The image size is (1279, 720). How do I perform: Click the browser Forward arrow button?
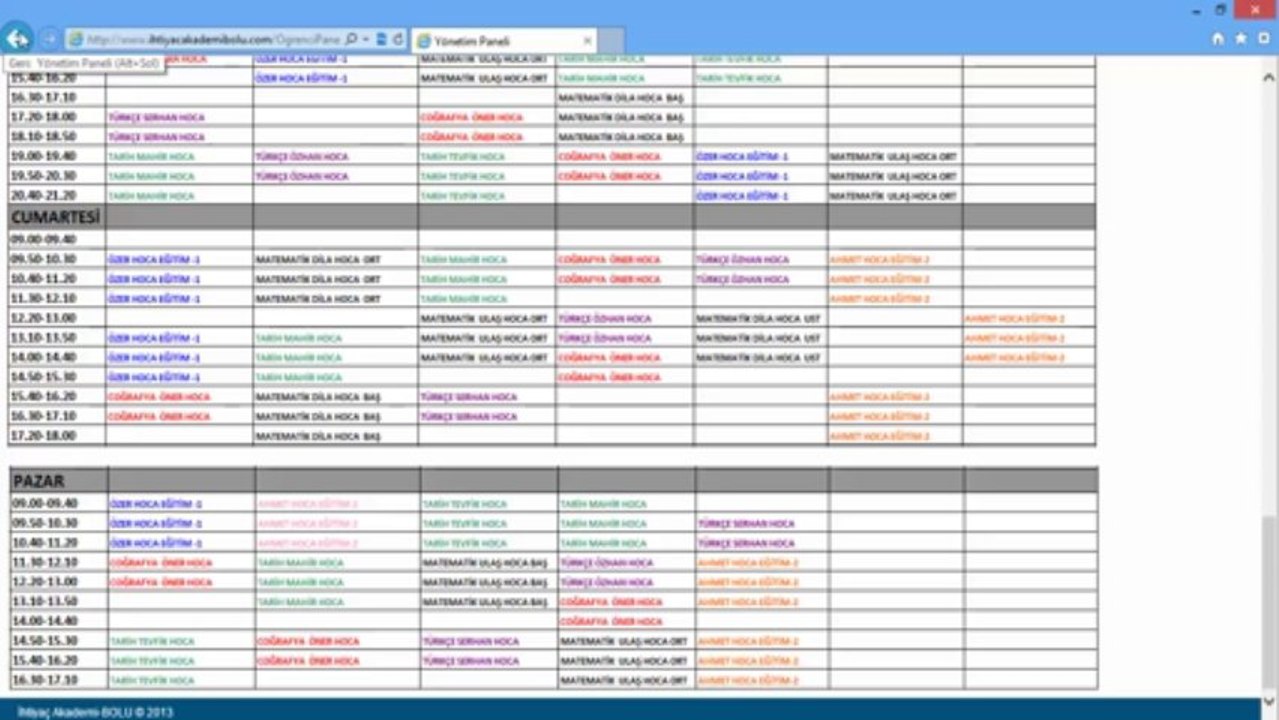49,39
